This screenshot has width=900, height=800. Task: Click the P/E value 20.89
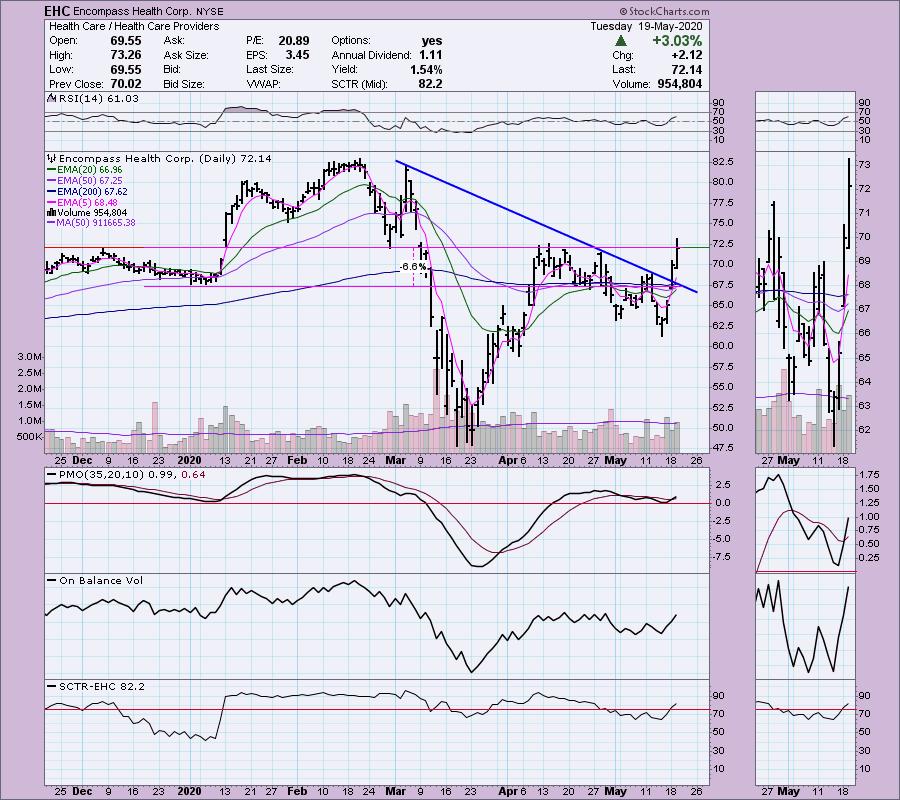click(294, 41)
